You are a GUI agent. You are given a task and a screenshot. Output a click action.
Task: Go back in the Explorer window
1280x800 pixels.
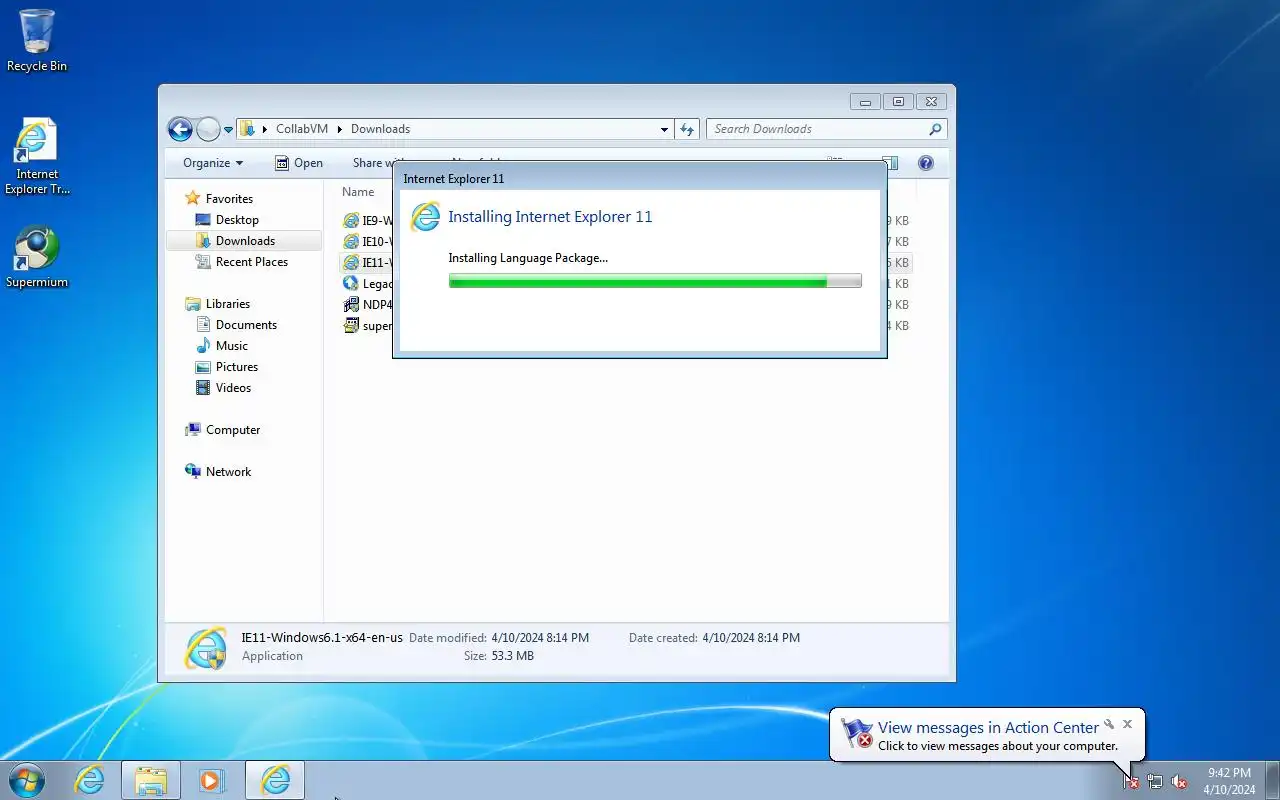coord(180,129)
